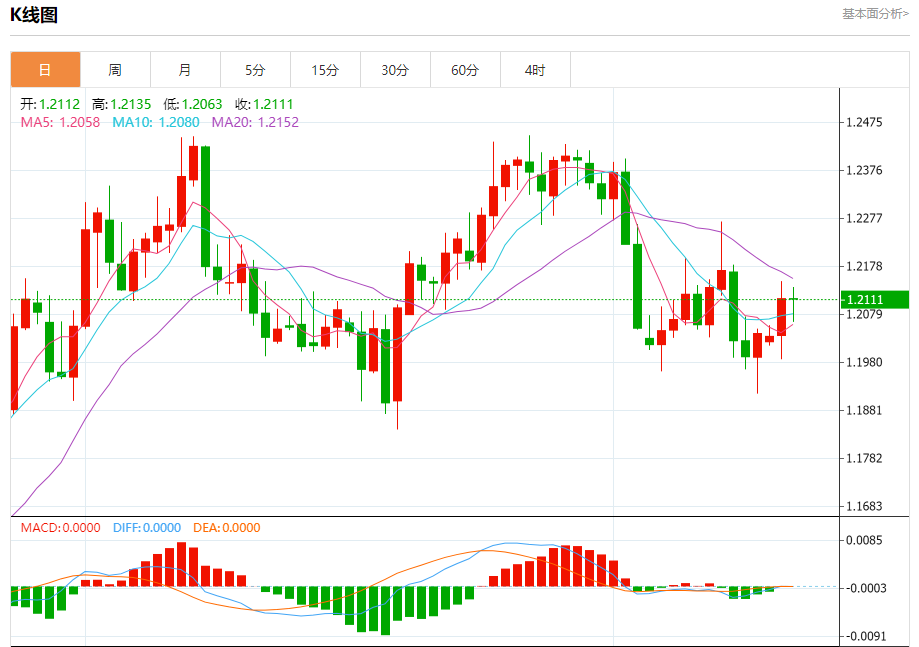
Task: Open the 5分 interval tab
Action: click(x=256, y=70)
